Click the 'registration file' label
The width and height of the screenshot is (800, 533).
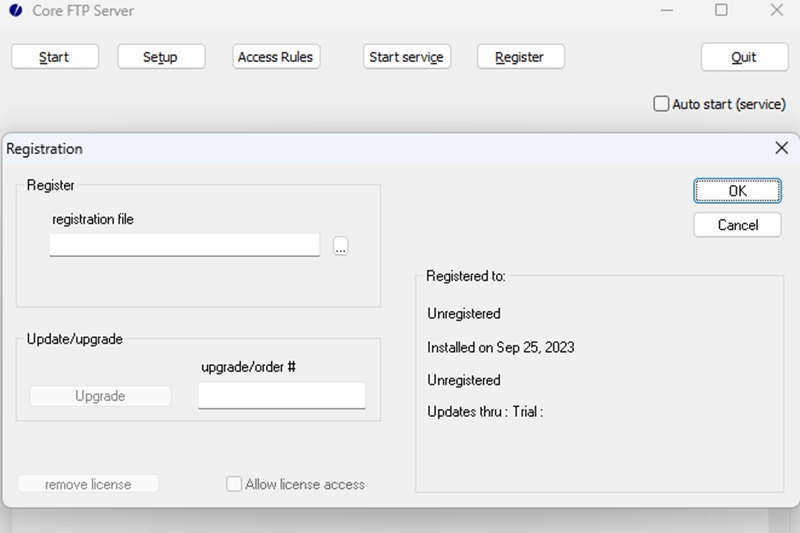coord(93,219)
